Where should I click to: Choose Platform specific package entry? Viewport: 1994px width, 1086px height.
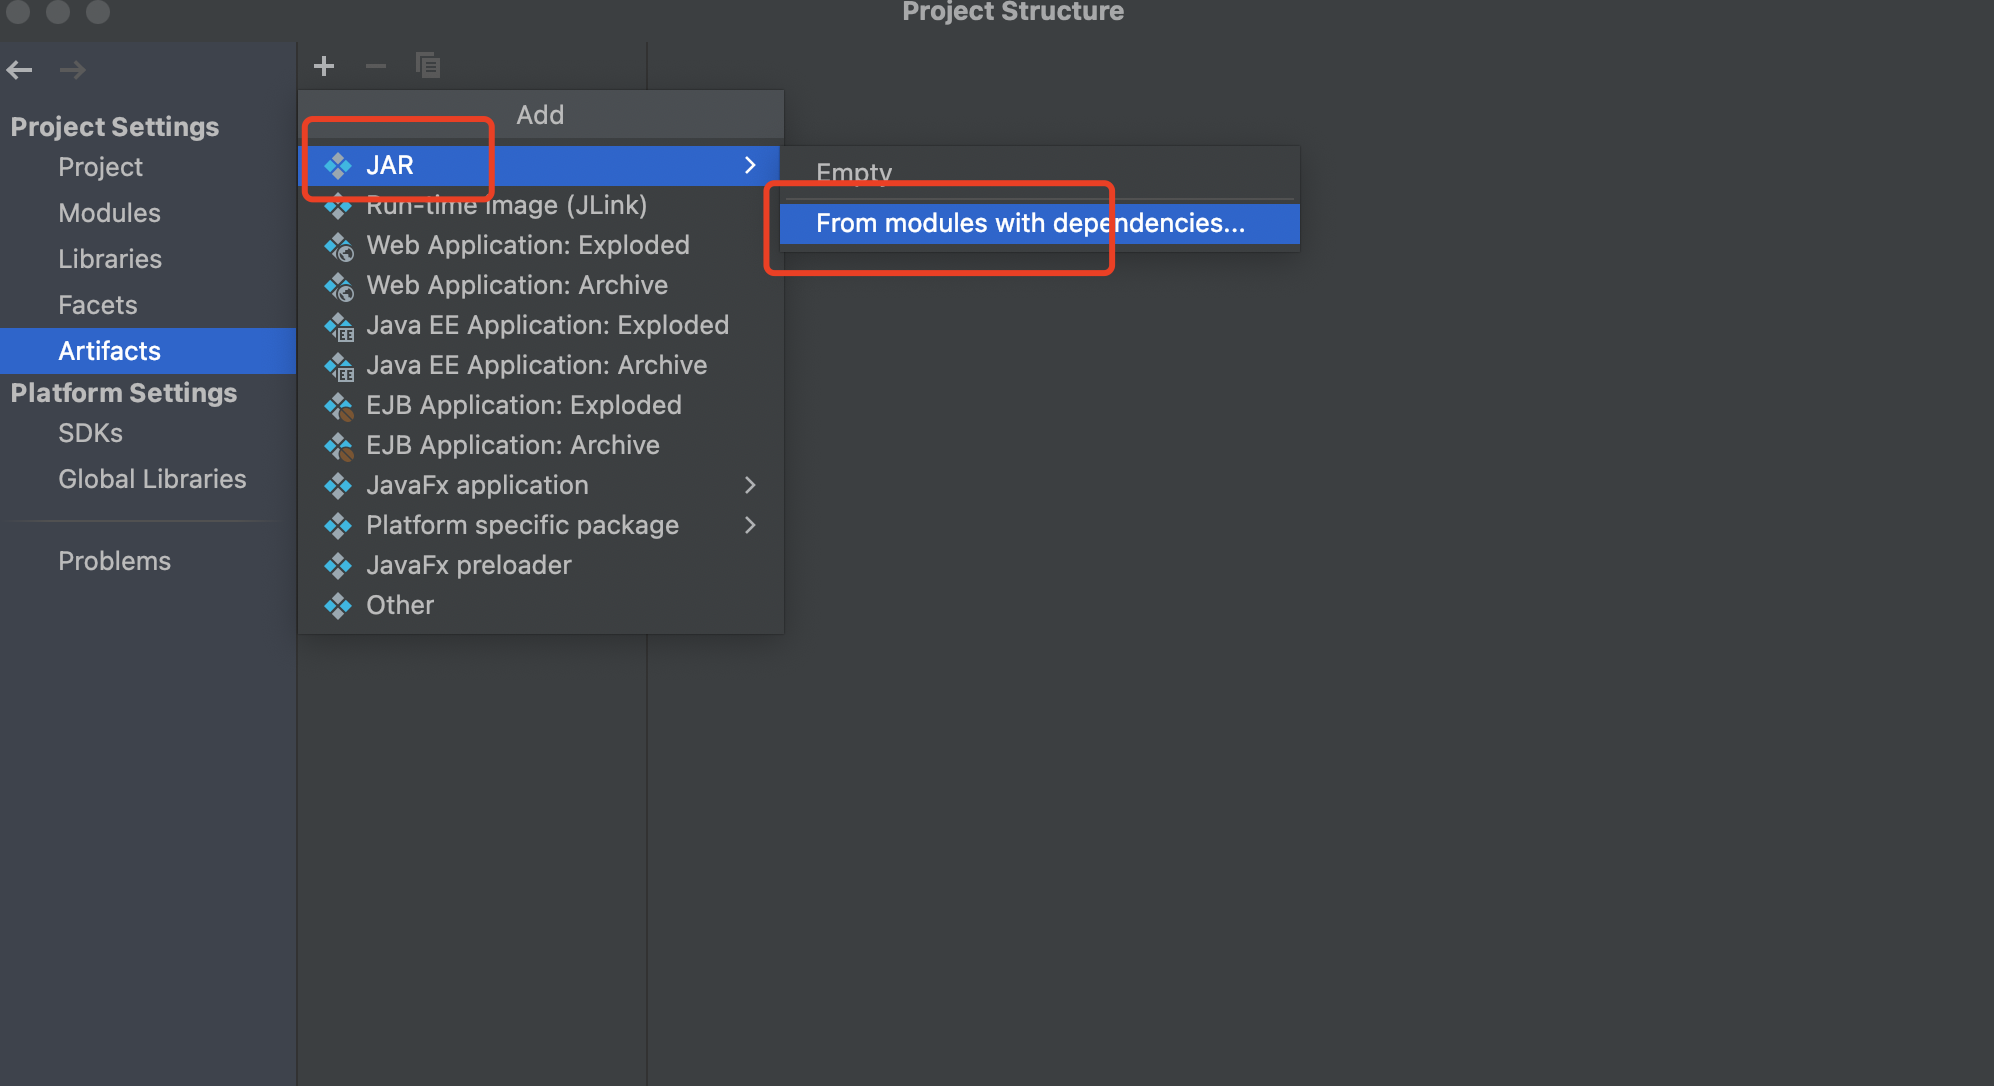(x=541, y=525)
